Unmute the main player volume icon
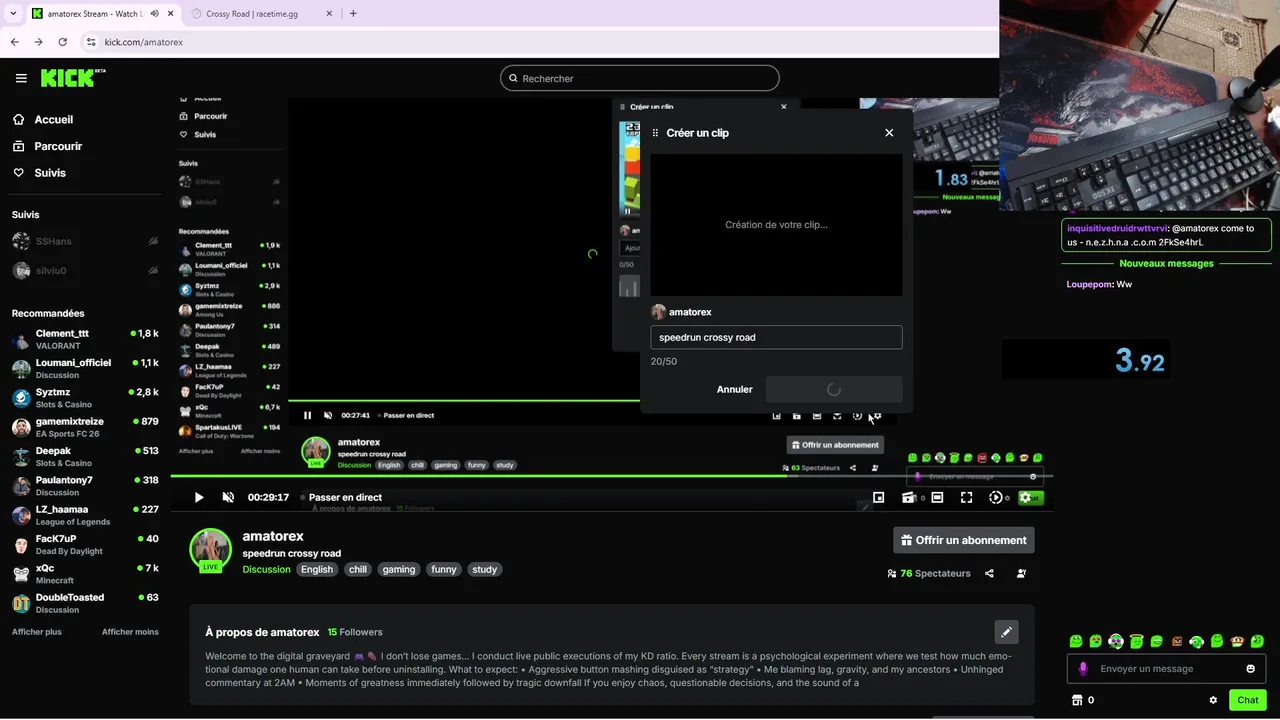 [x=228, y=497]
